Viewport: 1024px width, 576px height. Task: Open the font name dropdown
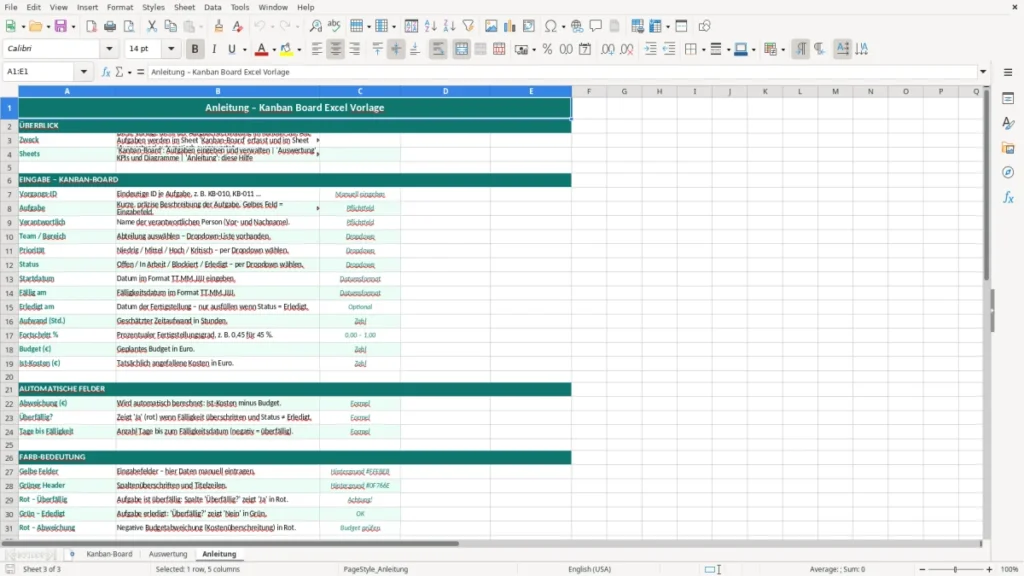[x=109, y=49]
